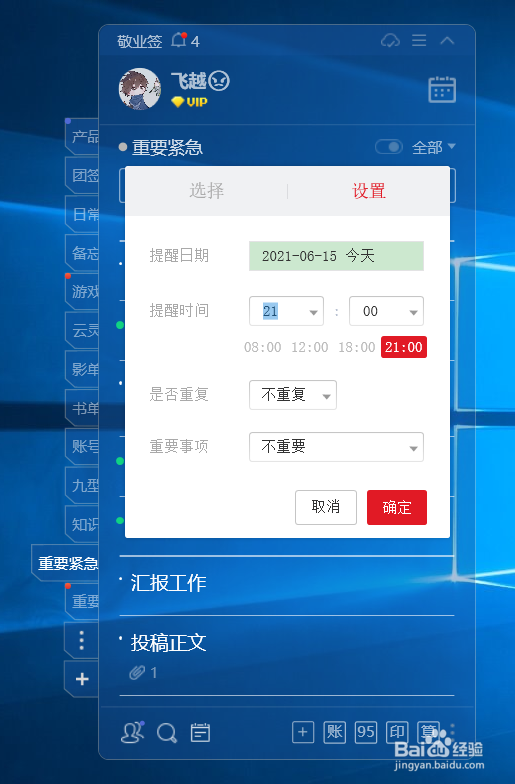Image resolution: width=515 pixels, height=784 pixels.
Task: Open the calendar icon beside the profile
Action: [442, 90]
